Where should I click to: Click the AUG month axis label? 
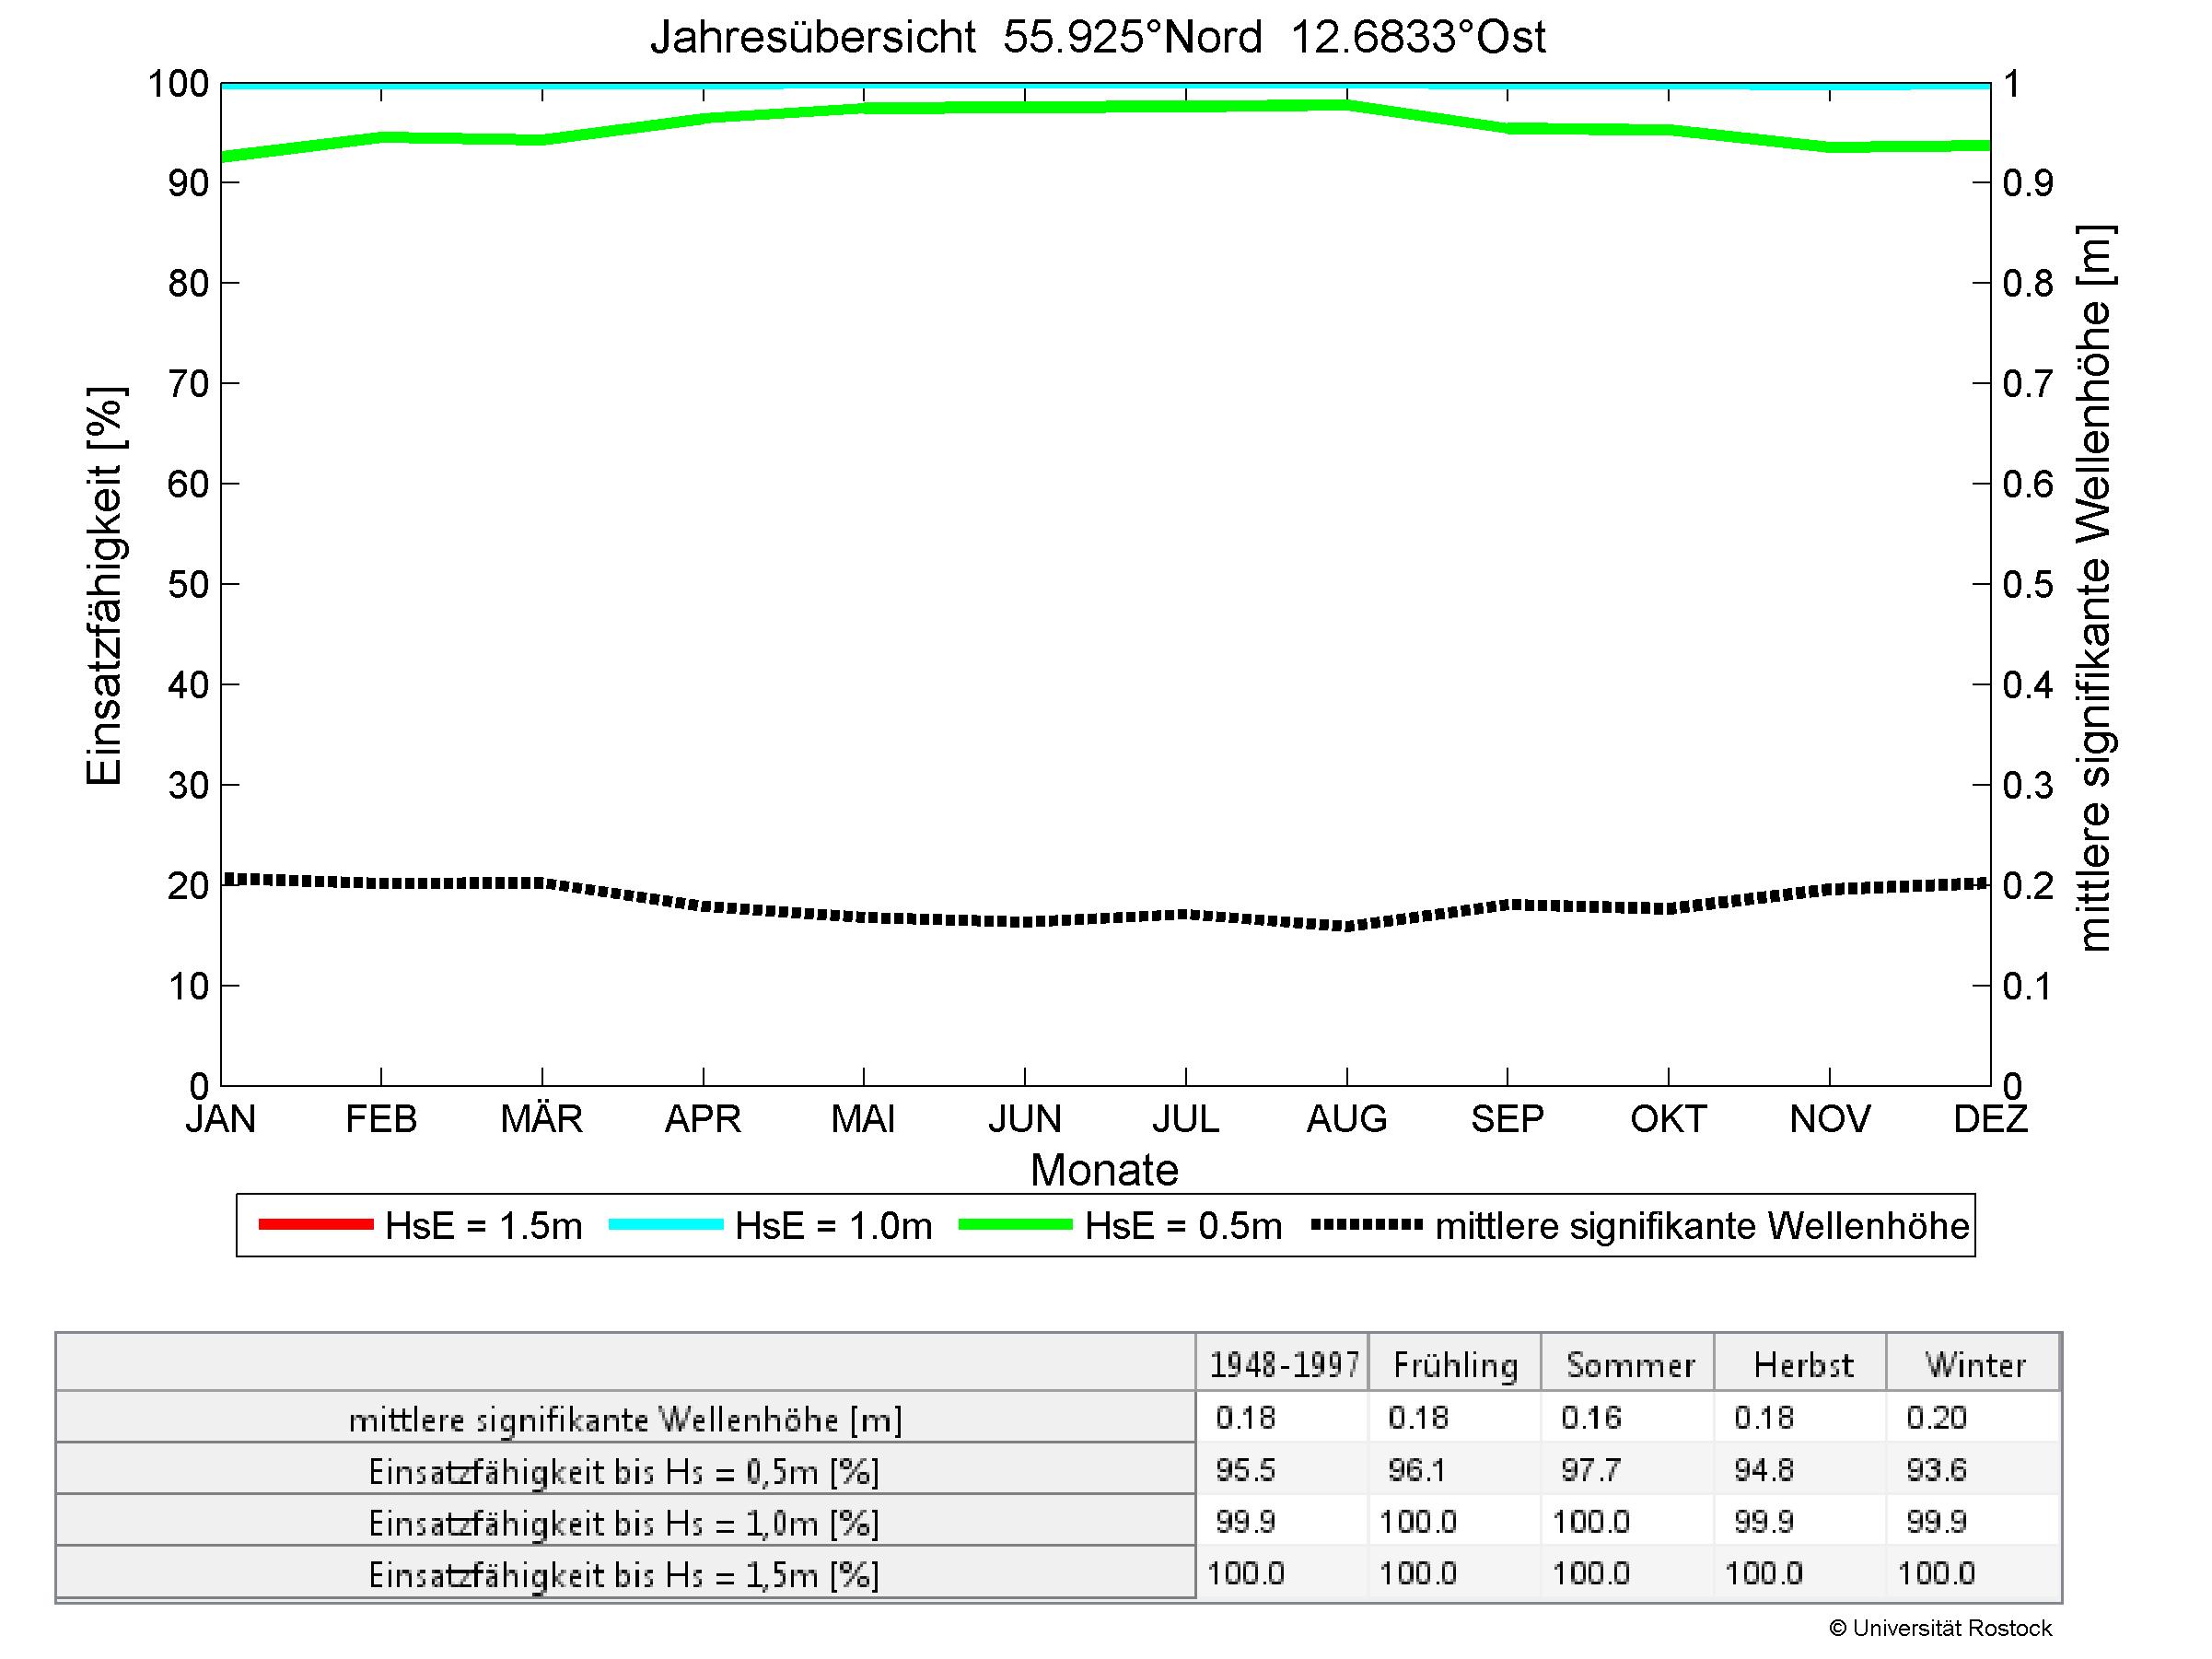coord(1346,1119)
